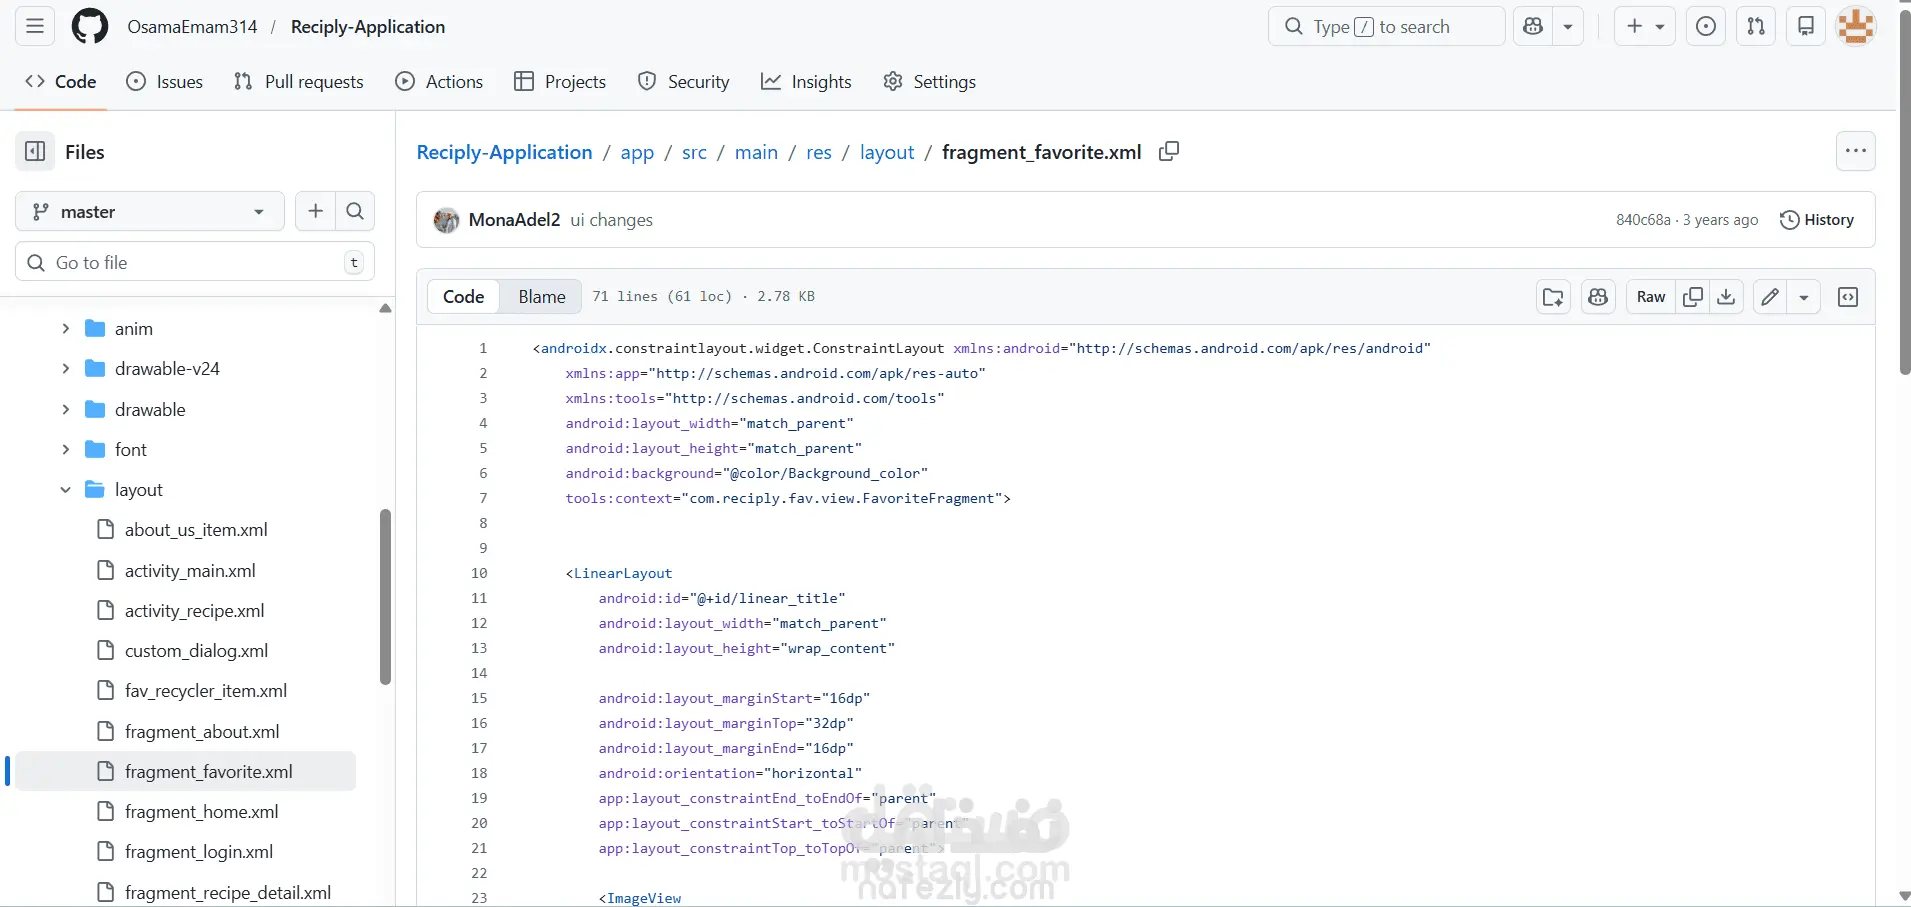Open the Security tab
The height and width of the screenshot is (907, 1911).
pyautogui.click(x=684, y=81)
